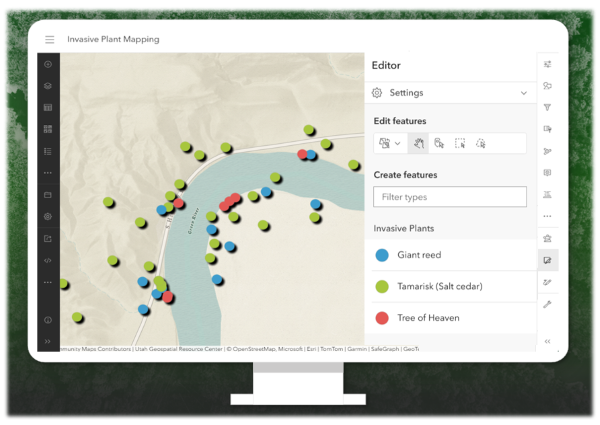The height and width of the screenshot is (425, 600).
Task: Open the Styles shapes icon in light toolbar
Action: (548, 86)
